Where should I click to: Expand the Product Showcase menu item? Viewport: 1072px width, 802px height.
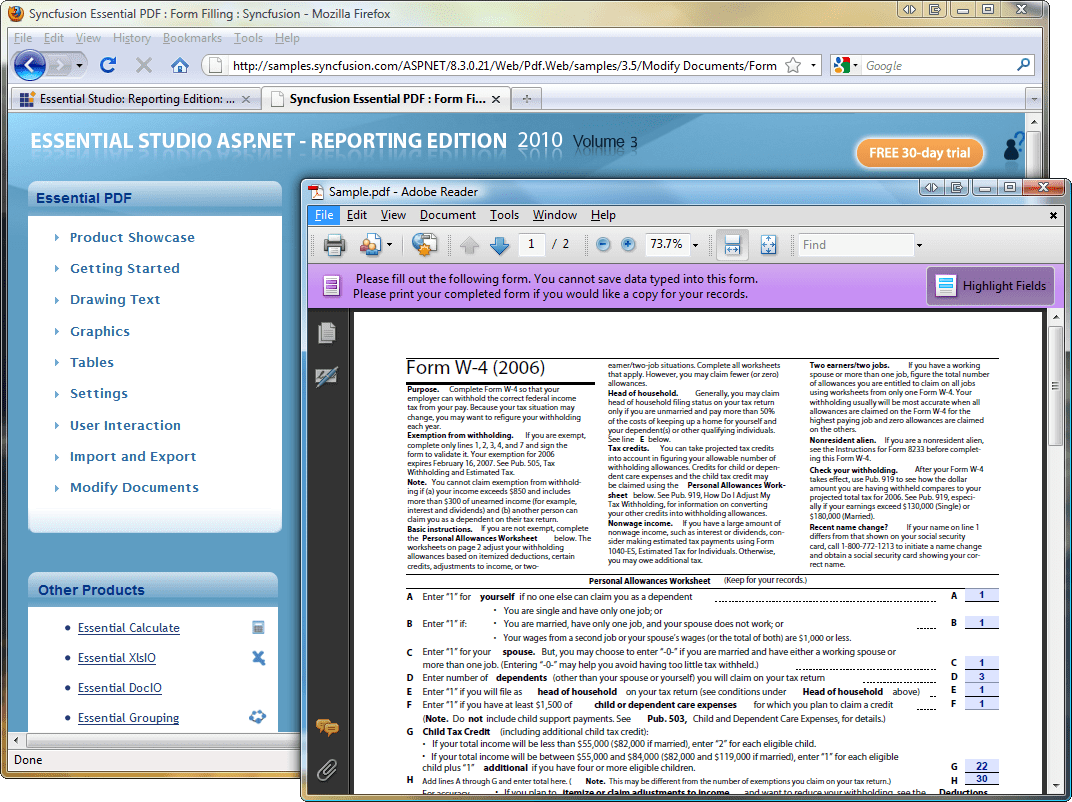[x=132, y=237]
